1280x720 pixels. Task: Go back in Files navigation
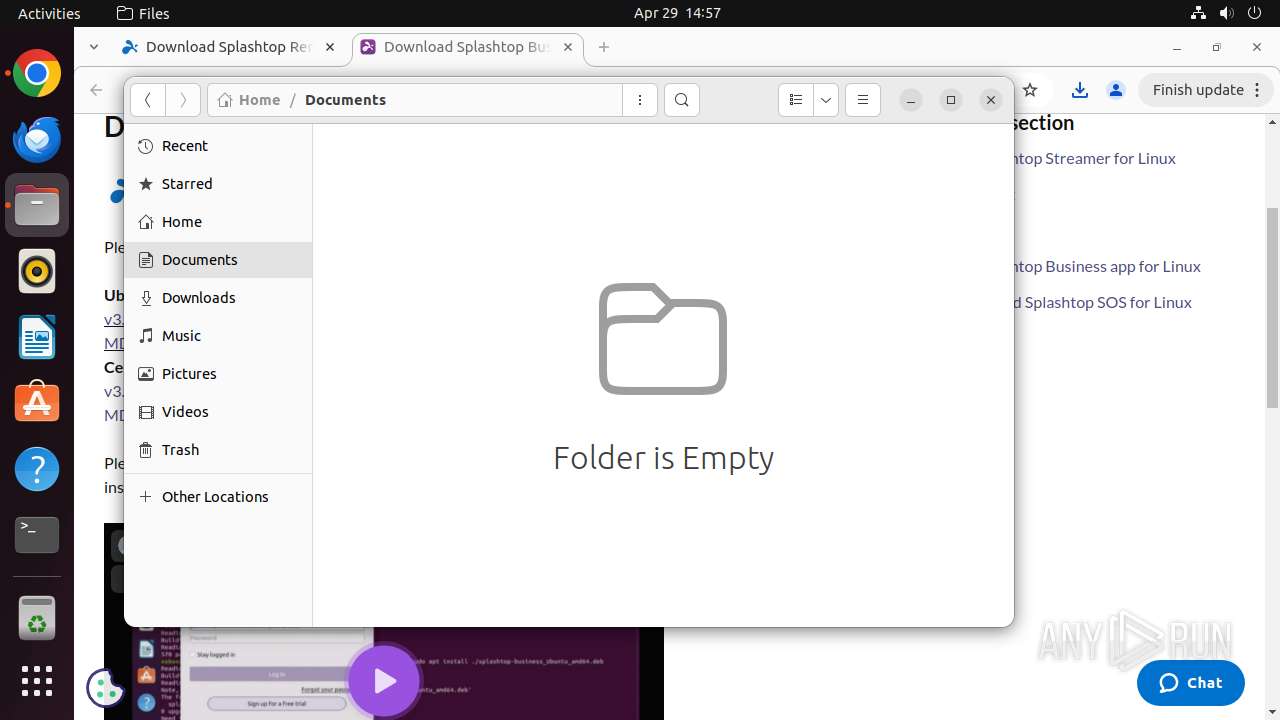tap(147, 100)
